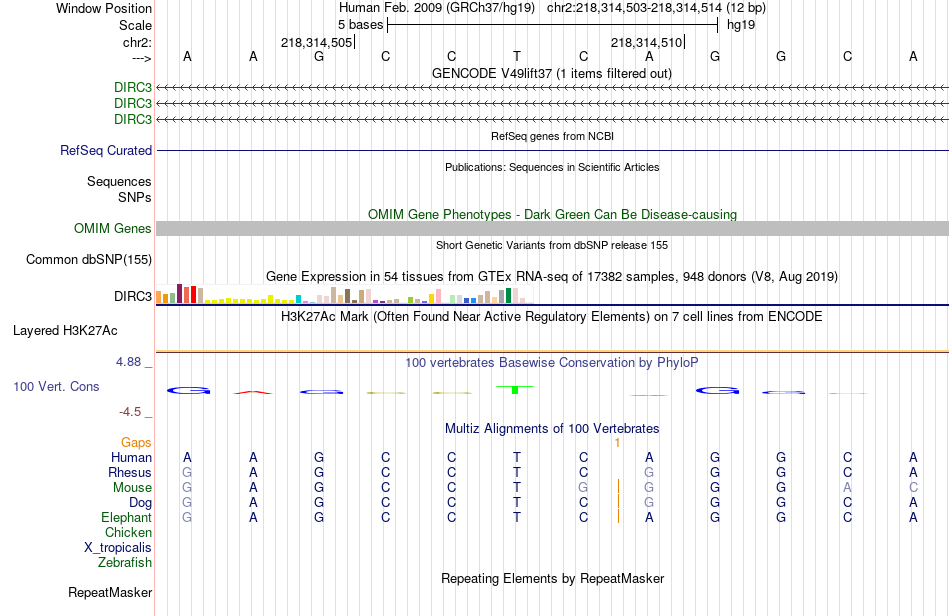This screenshot has height=616, width=950.
Task: Click the Dog alignment row label
Action: (140, 503)
